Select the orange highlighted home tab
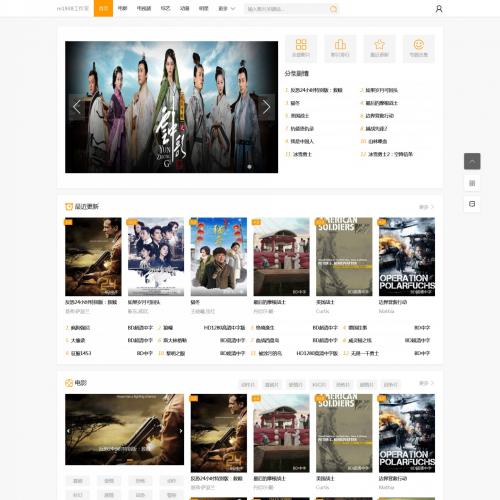The height and width of the screenshot is (500, 500). click(103, 8)
